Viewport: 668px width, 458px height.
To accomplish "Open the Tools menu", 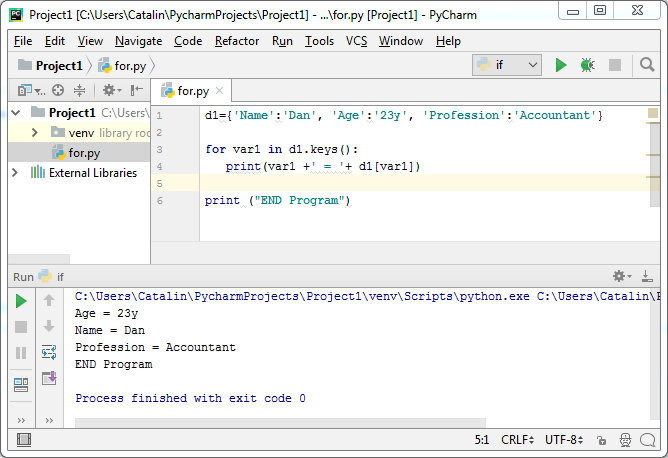I will (x=319, y=41).
